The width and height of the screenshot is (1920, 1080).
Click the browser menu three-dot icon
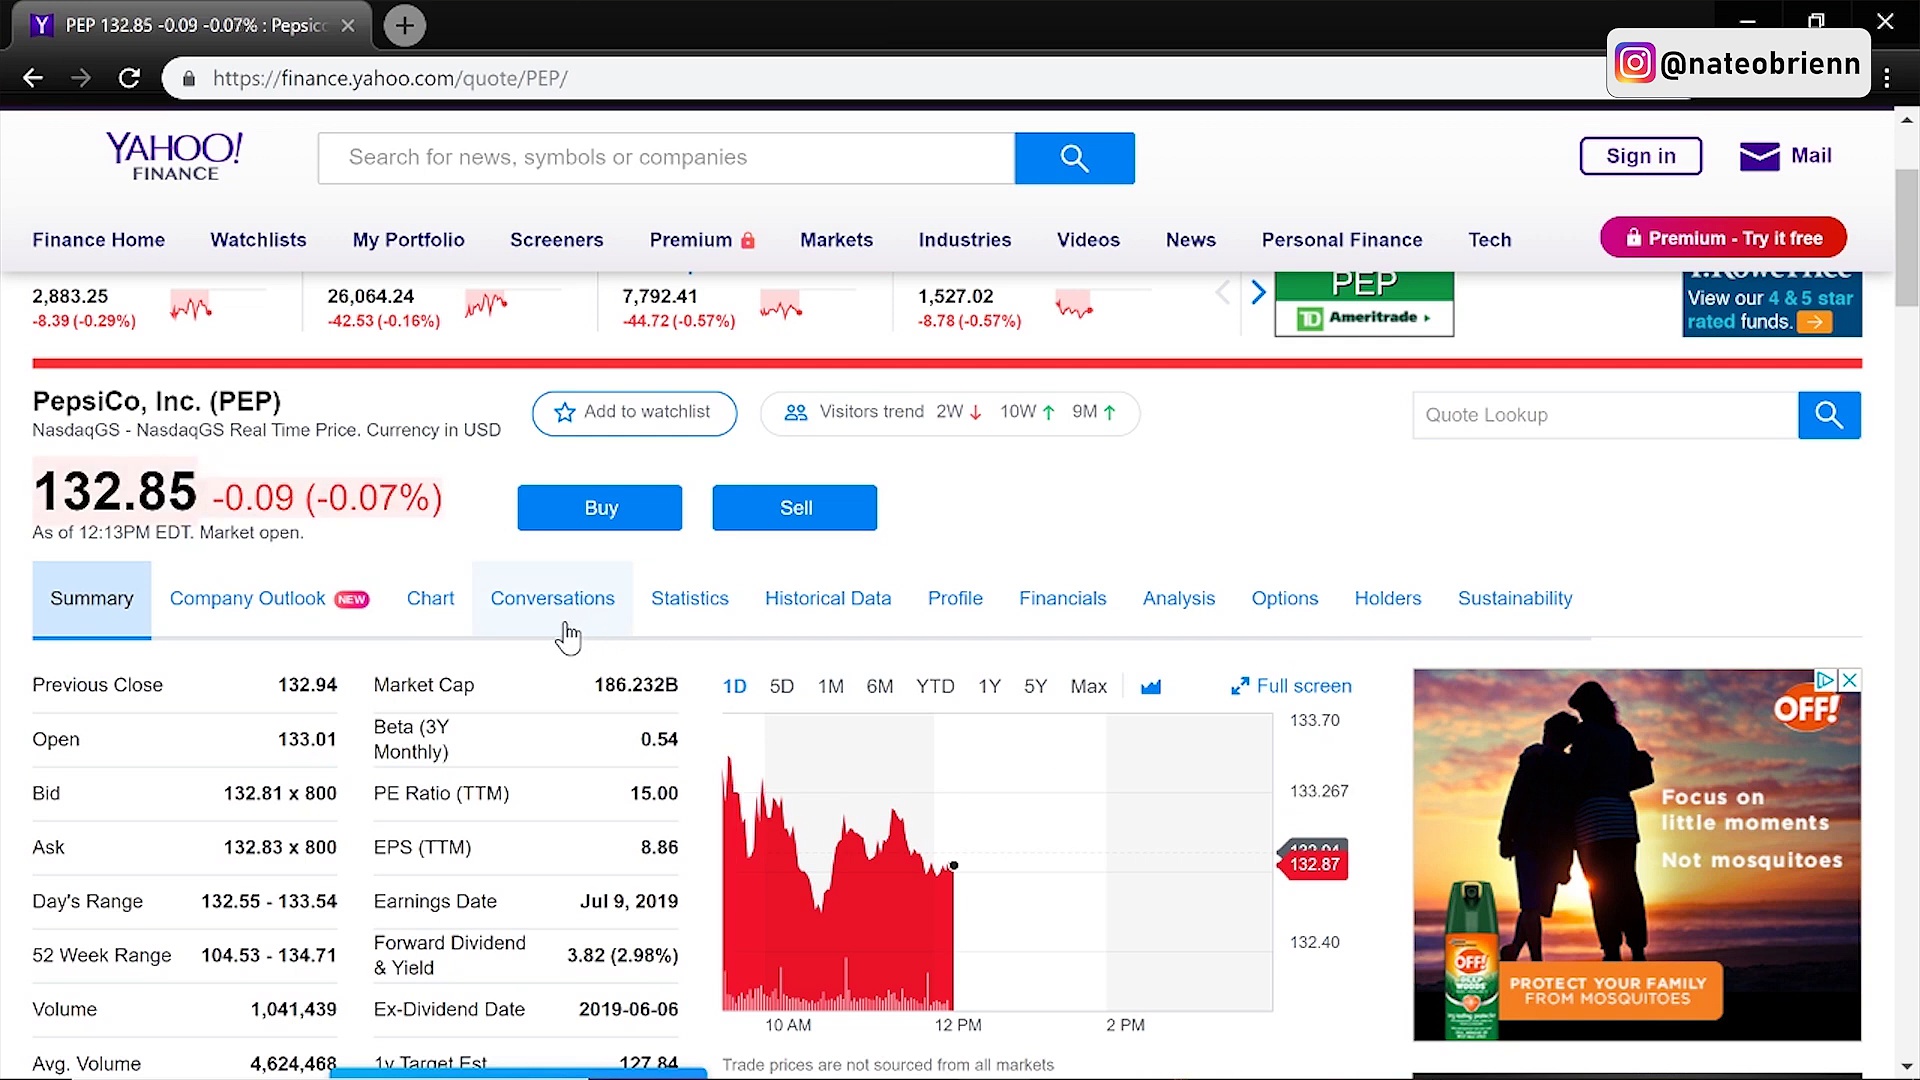pyautogui.click(x=1887, y=77)
